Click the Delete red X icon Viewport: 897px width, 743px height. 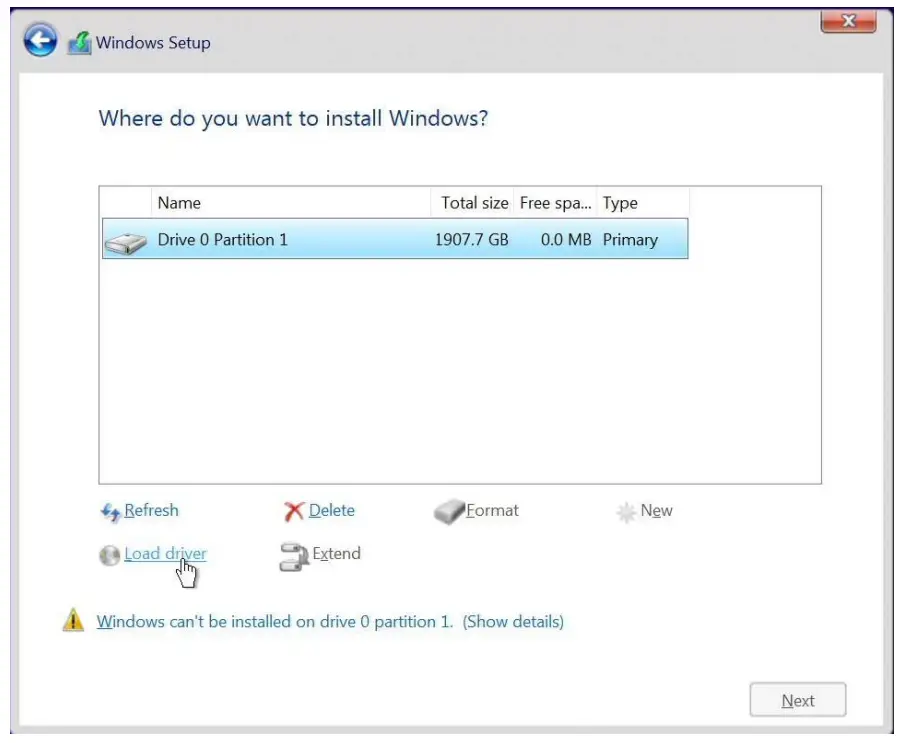pos(294,510)
